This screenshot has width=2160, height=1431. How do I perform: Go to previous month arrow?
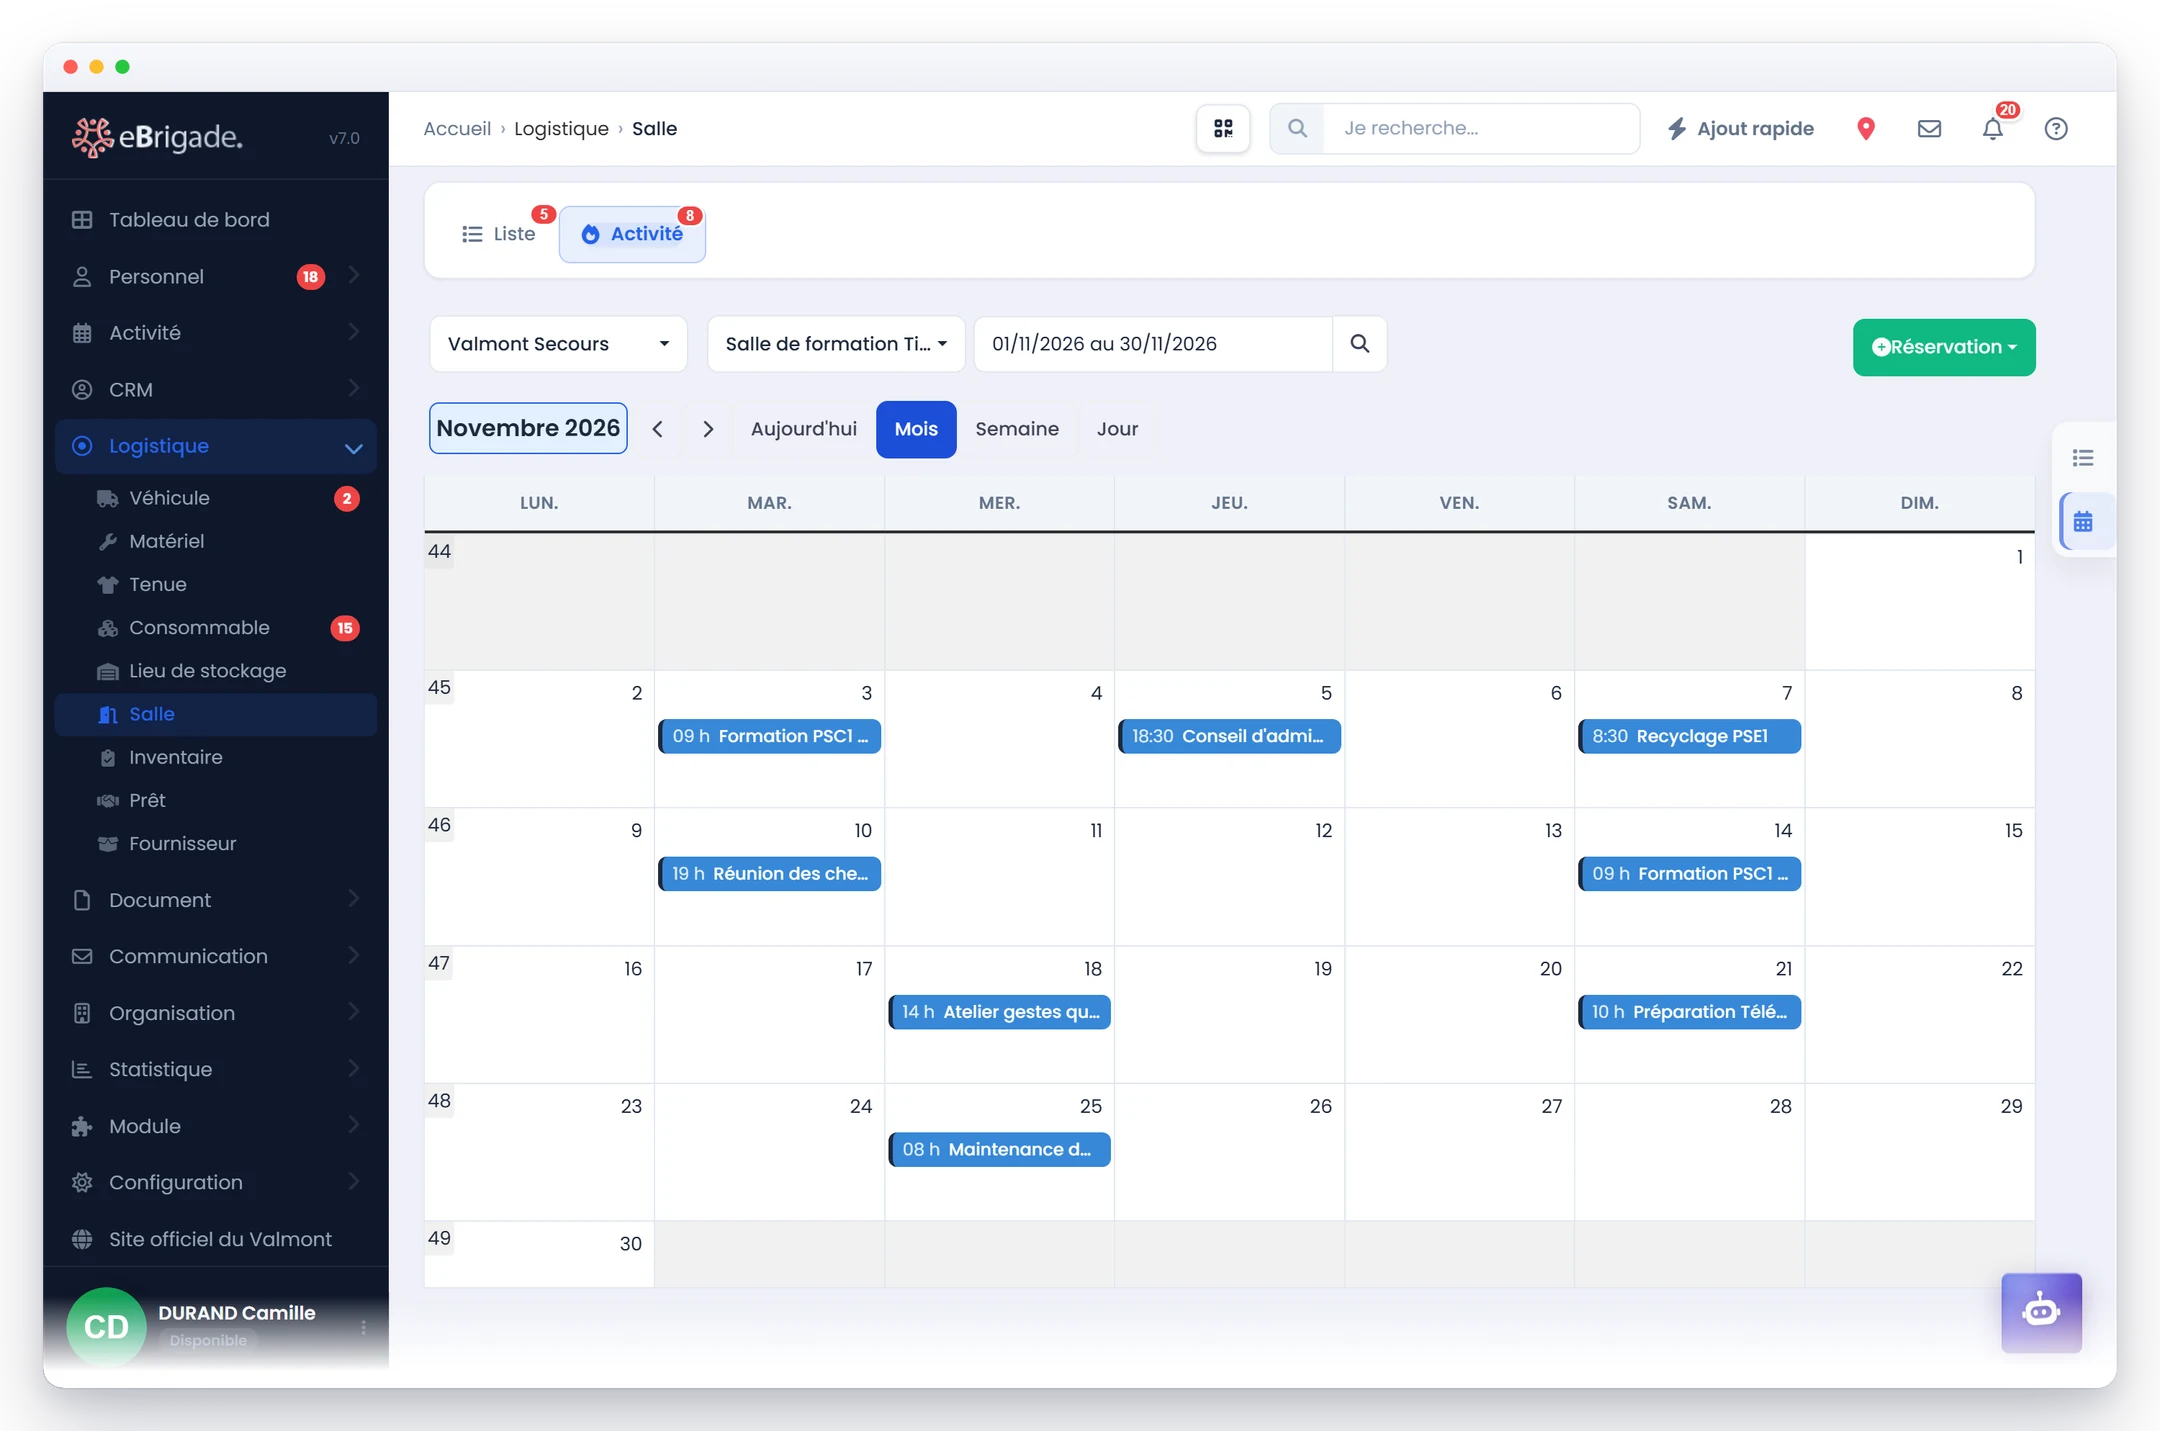point(658,429)
